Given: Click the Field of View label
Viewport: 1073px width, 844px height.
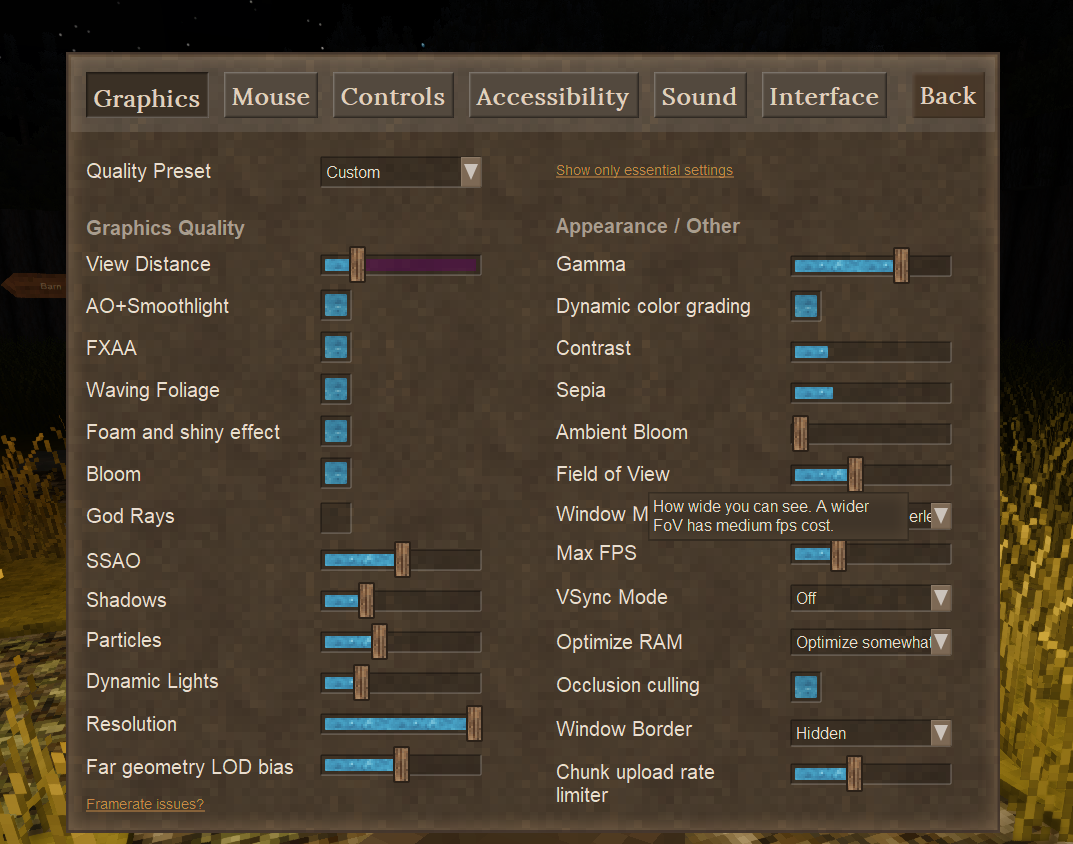Looking at the screenshot, I should pyautogui.click(x=612, y=474).
